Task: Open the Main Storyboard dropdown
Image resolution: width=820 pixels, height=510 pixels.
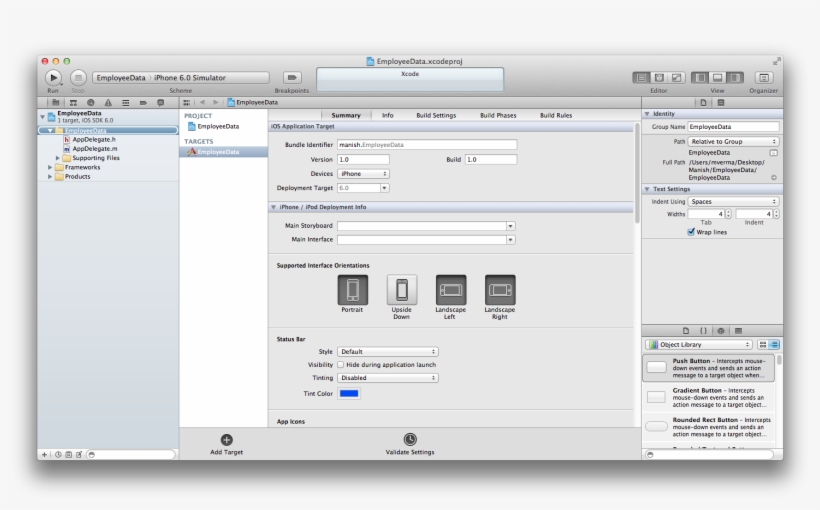Action: 510,226
